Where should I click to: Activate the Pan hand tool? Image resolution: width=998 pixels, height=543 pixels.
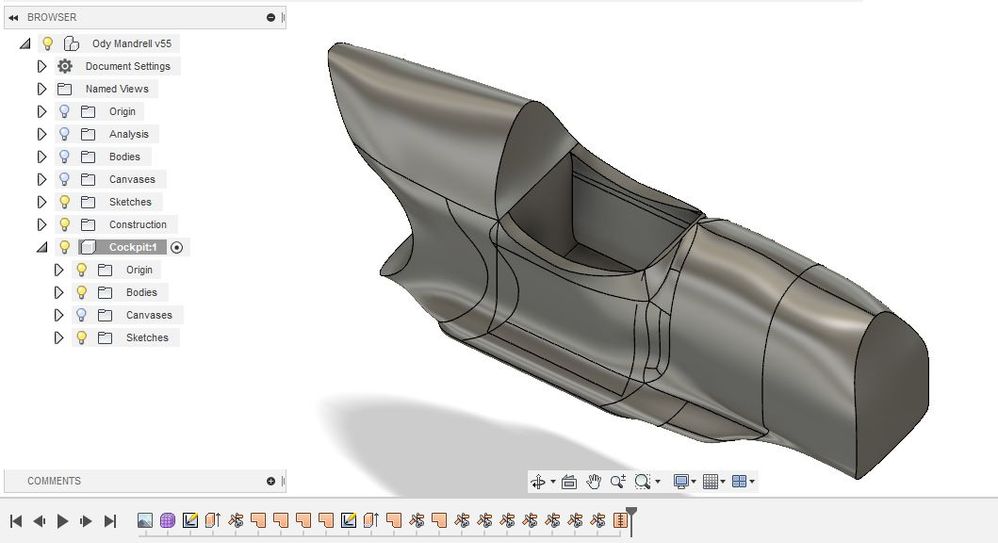(593, 482)
